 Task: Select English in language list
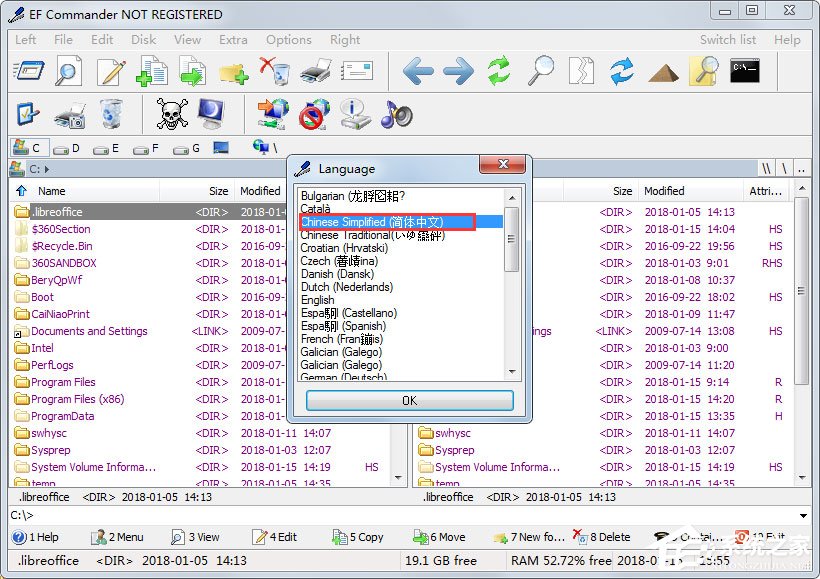pyautogui.click(x=317, y=300)
